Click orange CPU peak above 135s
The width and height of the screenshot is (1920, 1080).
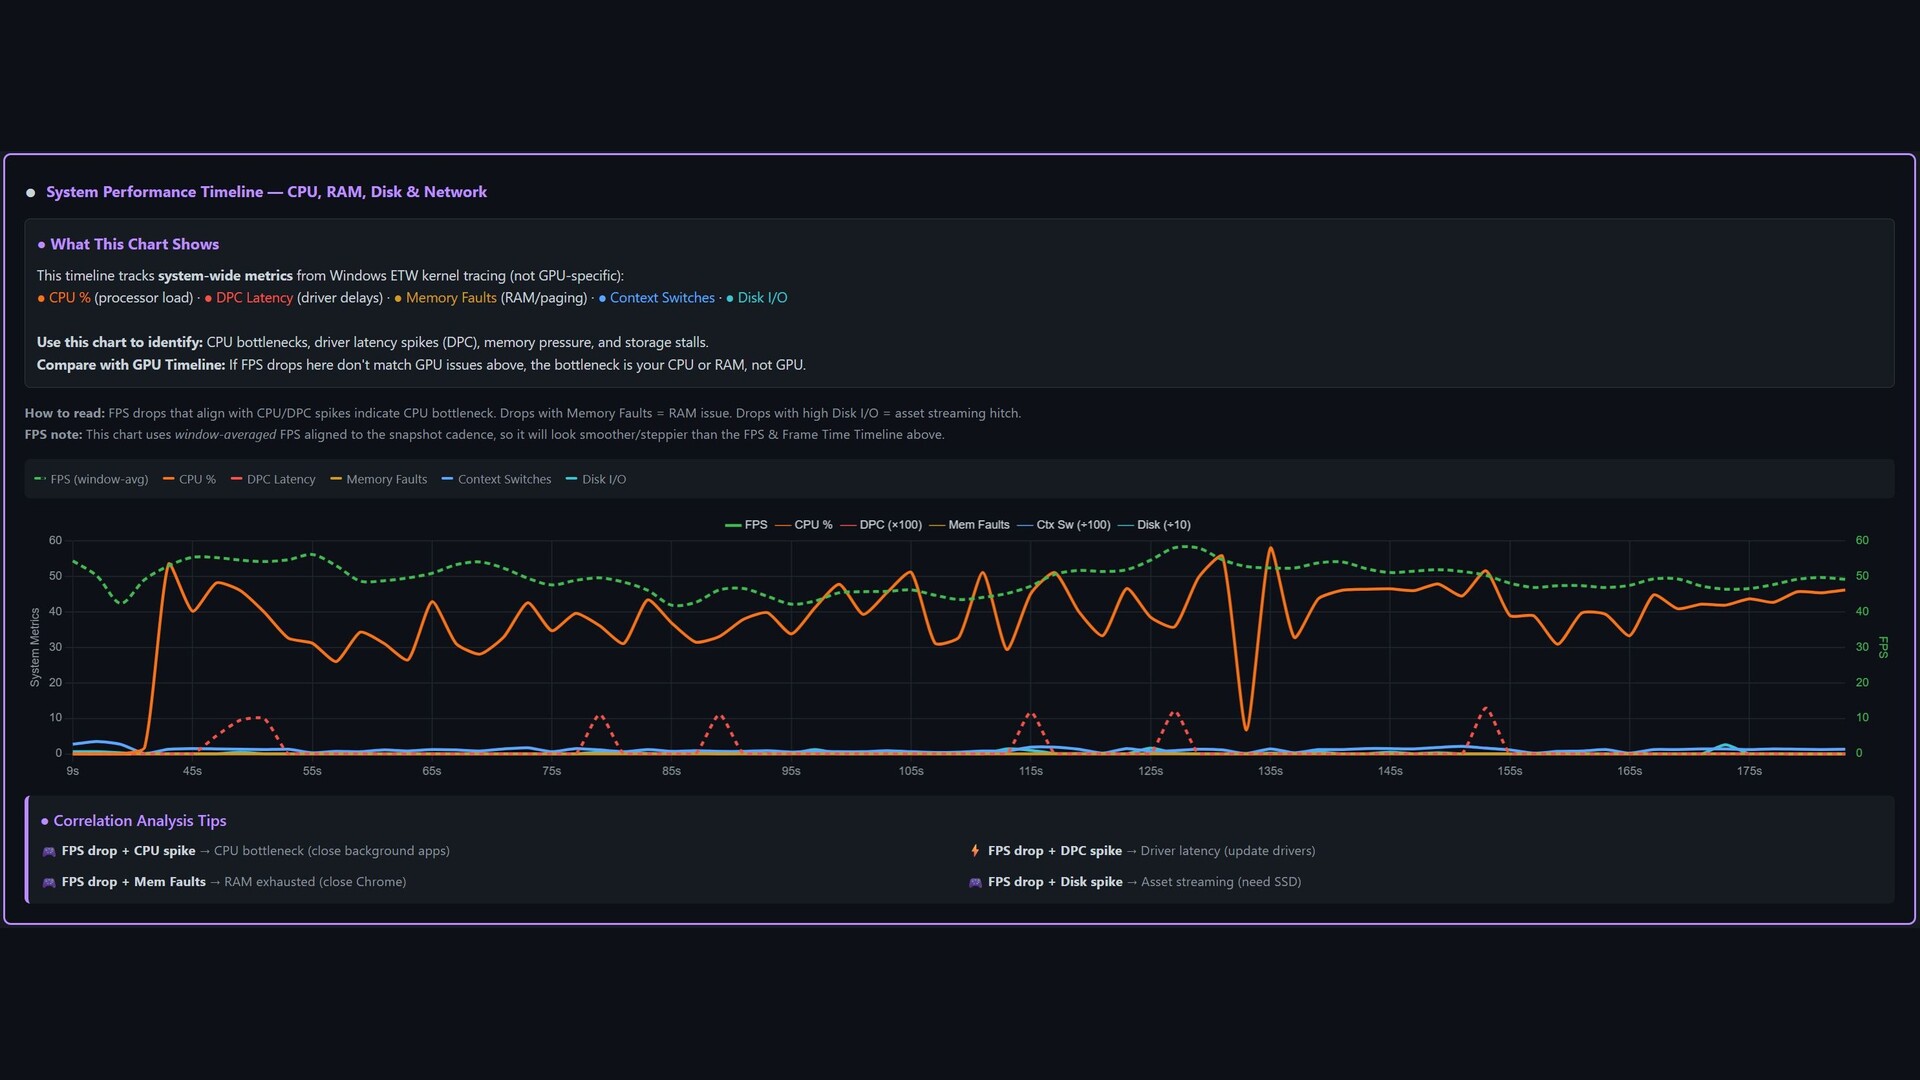tap(1271, 548)
